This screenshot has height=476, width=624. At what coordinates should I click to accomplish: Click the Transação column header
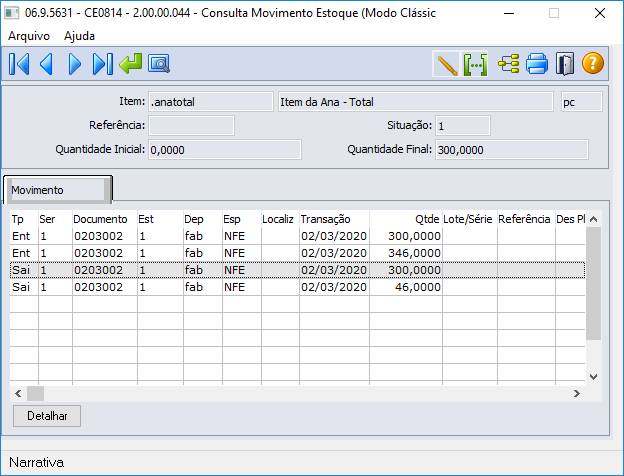tap(334, 219)
